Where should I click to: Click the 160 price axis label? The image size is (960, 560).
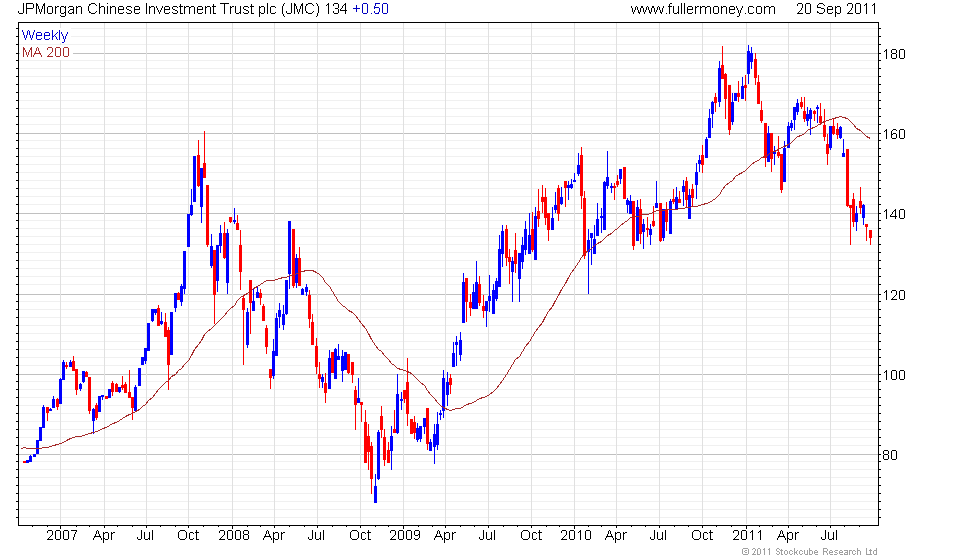[894, 134]
